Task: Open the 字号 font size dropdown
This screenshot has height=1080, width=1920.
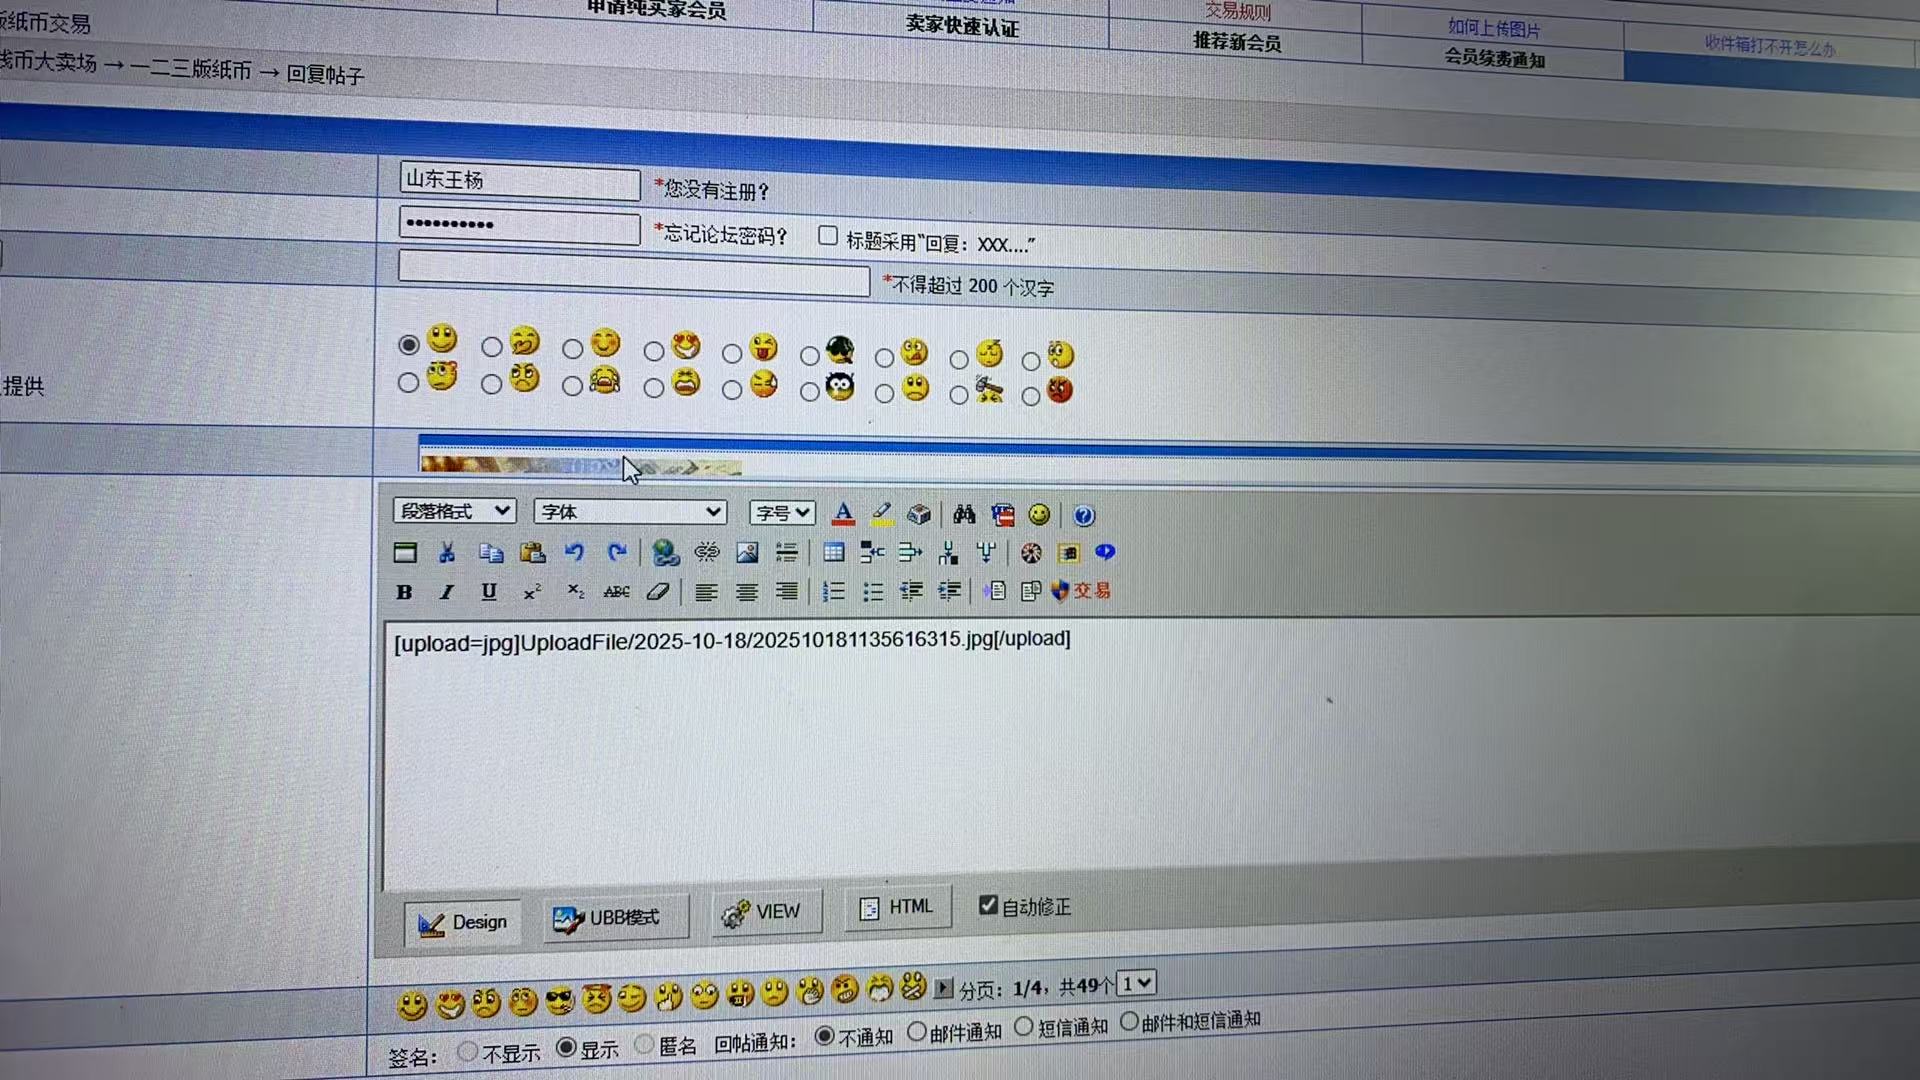Action: pyautogui.click(x=782, y=513)
